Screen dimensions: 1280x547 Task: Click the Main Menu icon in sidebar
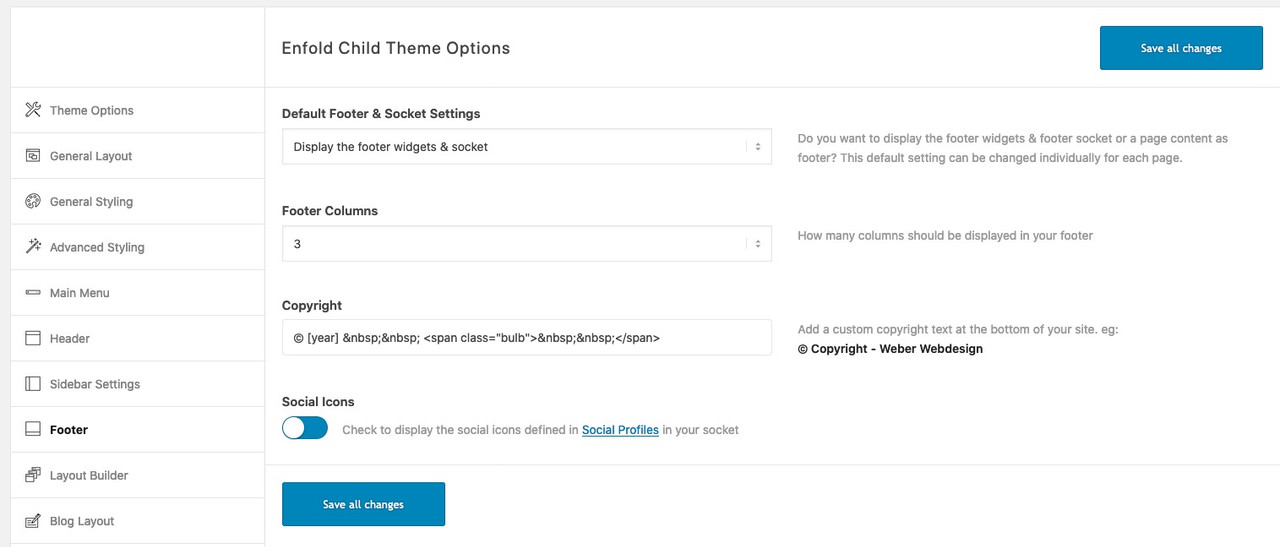[33, 293]
